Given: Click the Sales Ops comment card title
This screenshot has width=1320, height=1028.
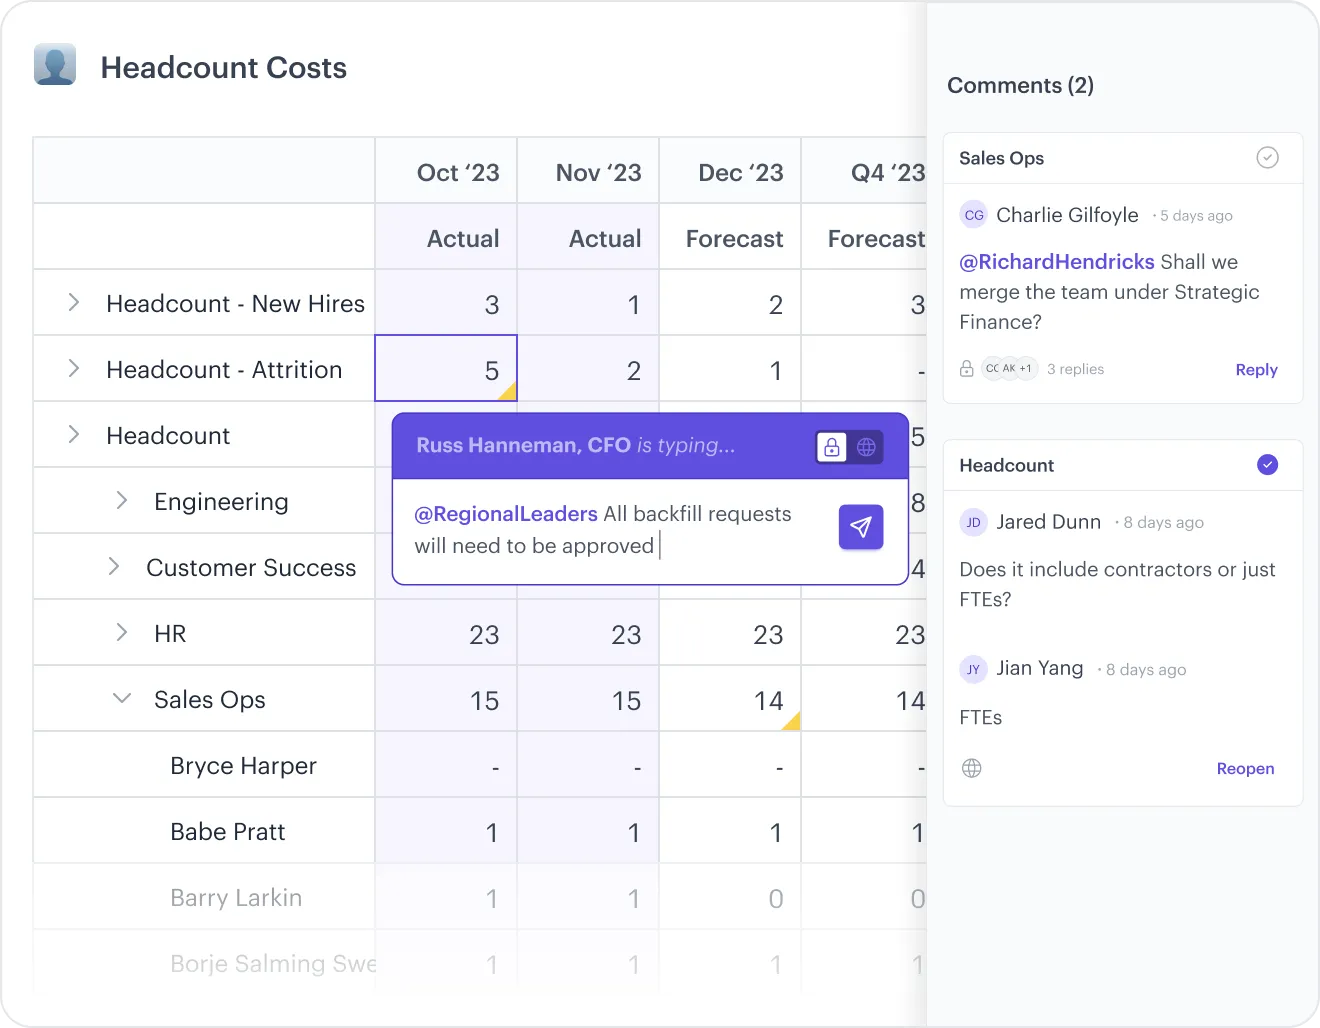Looking at the screenshot, I should pyautogui.click(x=1001, y=158).
